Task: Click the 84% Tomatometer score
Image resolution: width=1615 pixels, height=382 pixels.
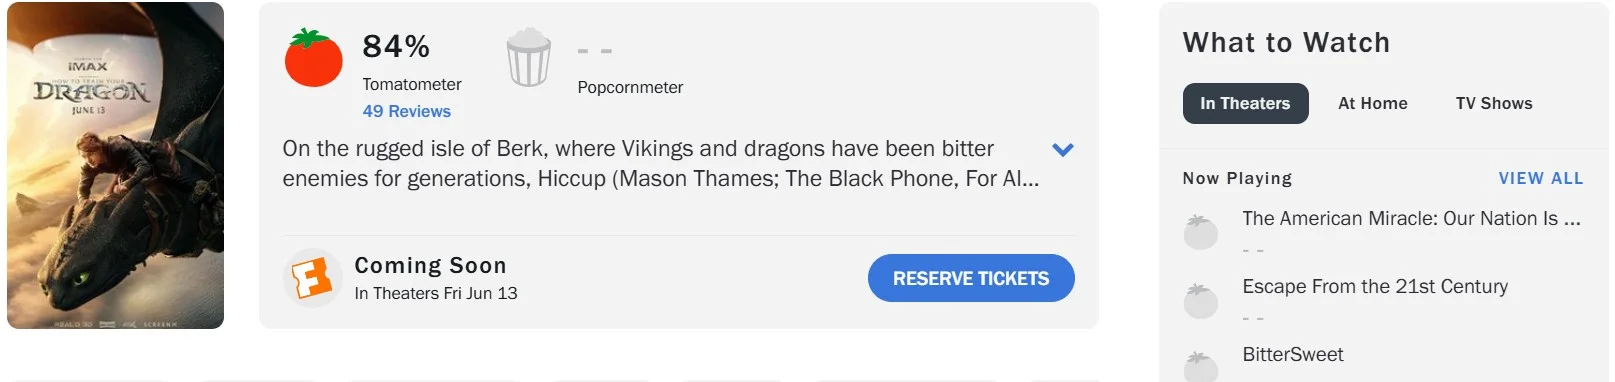Action: pyautogui.click(x=396, y=46)
